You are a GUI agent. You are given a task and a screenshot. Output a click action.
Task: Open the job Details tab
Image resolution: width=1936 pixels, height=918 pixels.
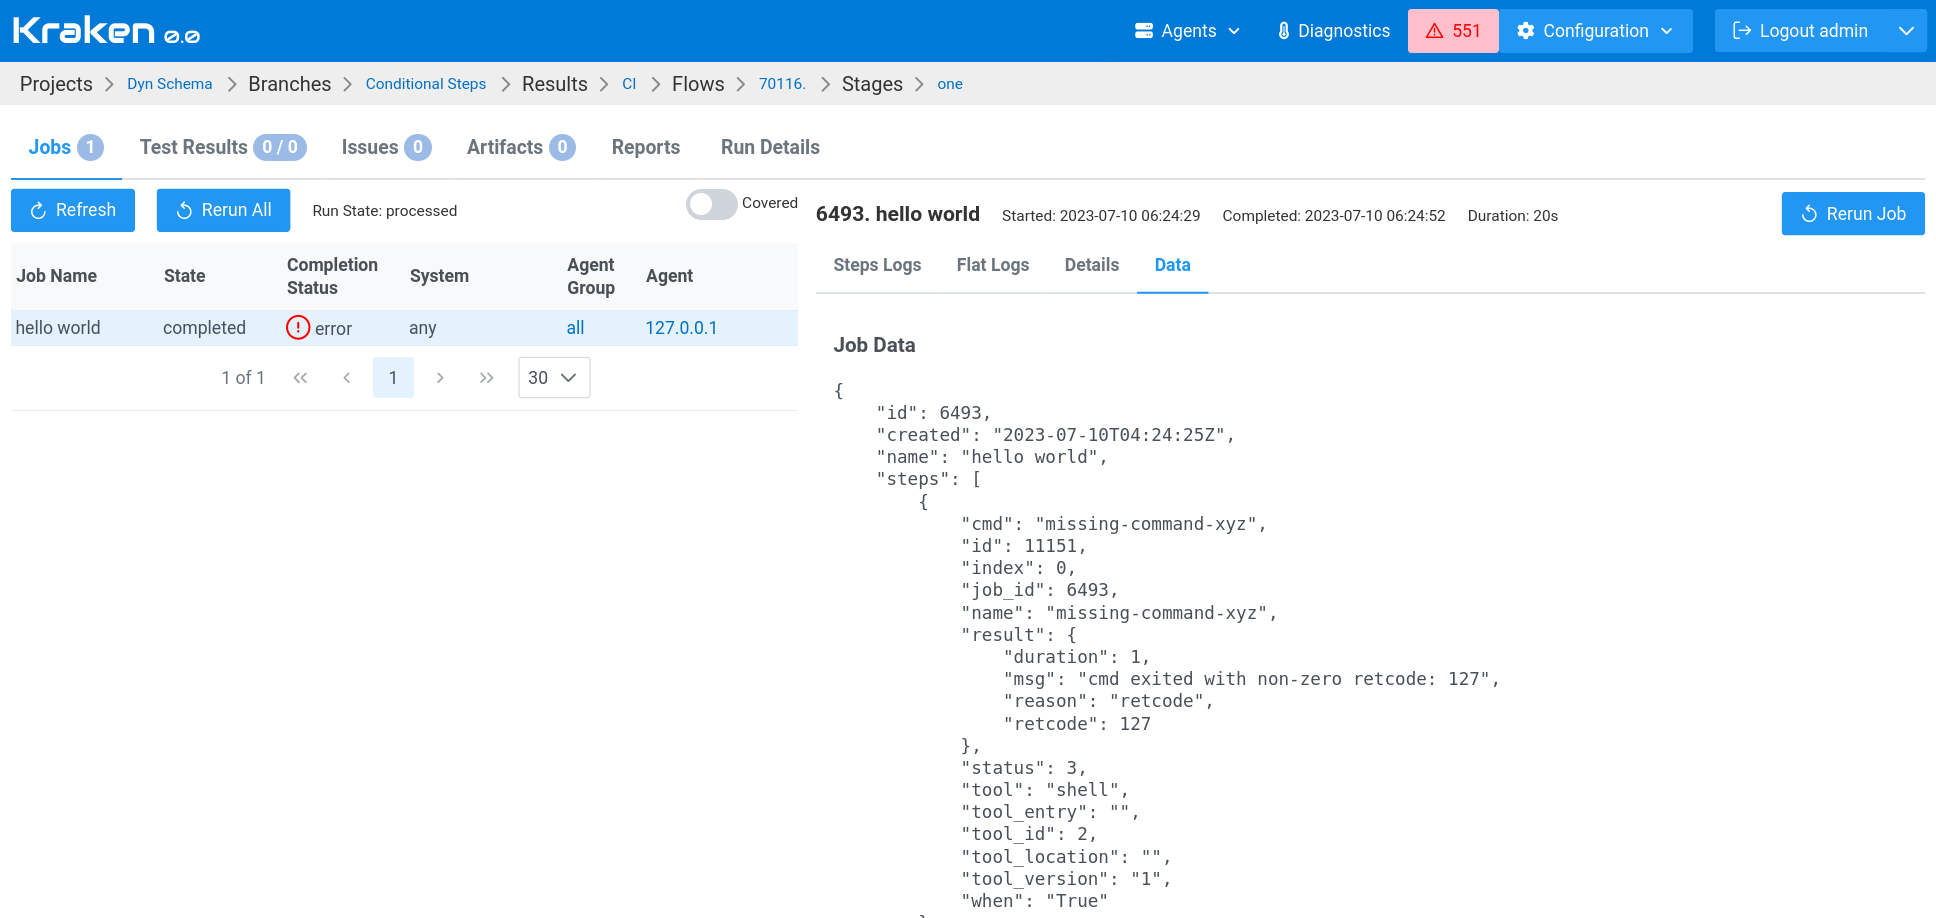(x=1092, y=265)
